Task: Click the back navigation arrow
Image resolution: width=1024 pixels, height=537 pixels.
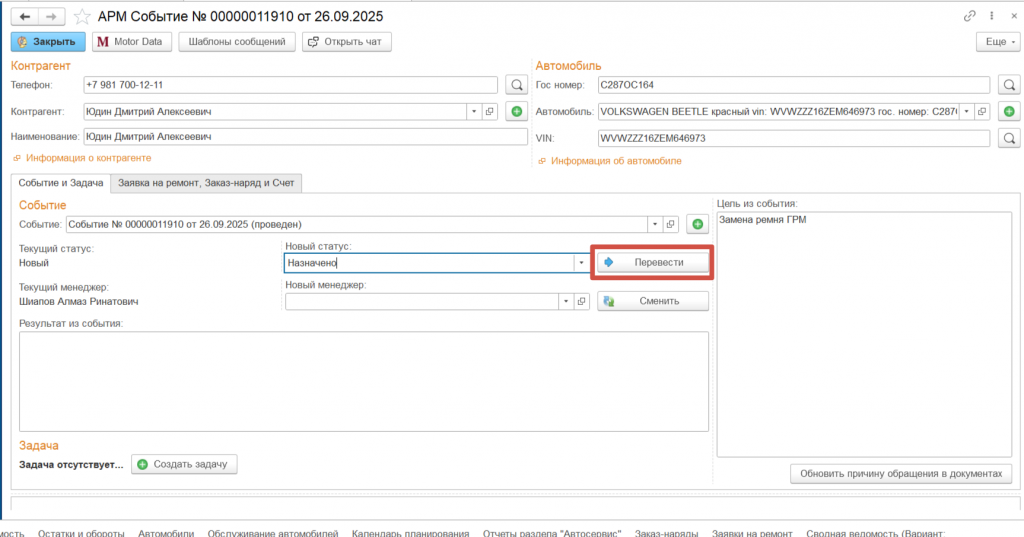Action: pos(25,17)
